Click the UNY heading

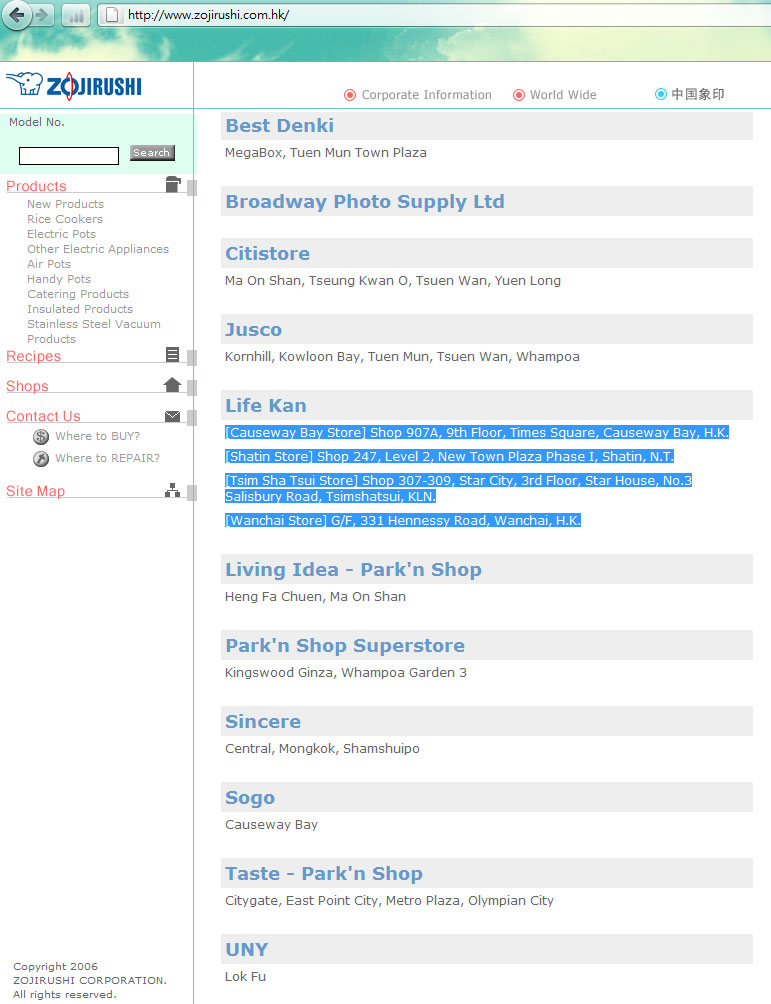[247, 950]
